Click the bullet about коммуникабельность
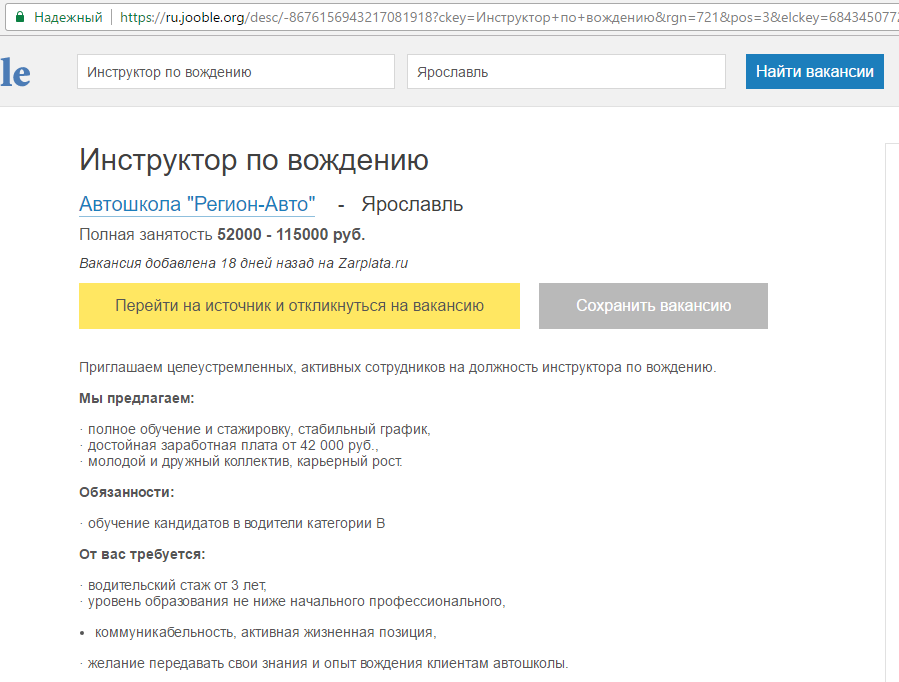The height and width of the screenshot is (682, 899). click(265, 632)
